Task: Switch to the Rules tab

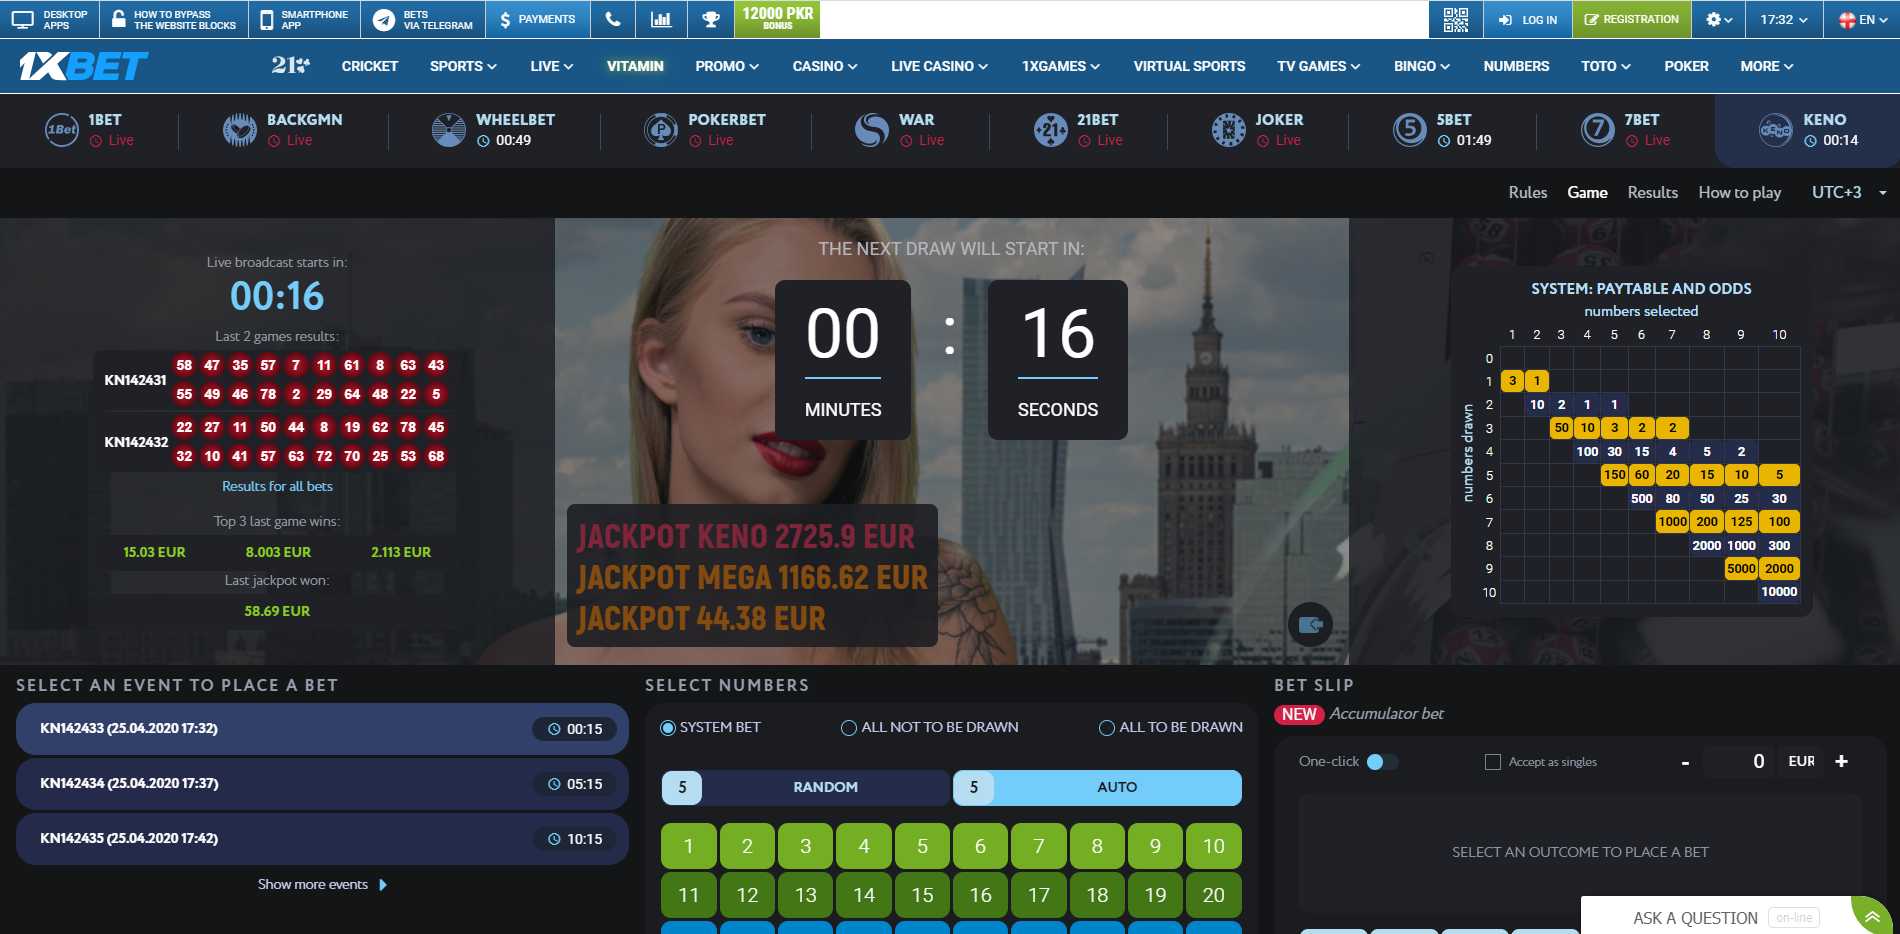Action: (1527, 192)
